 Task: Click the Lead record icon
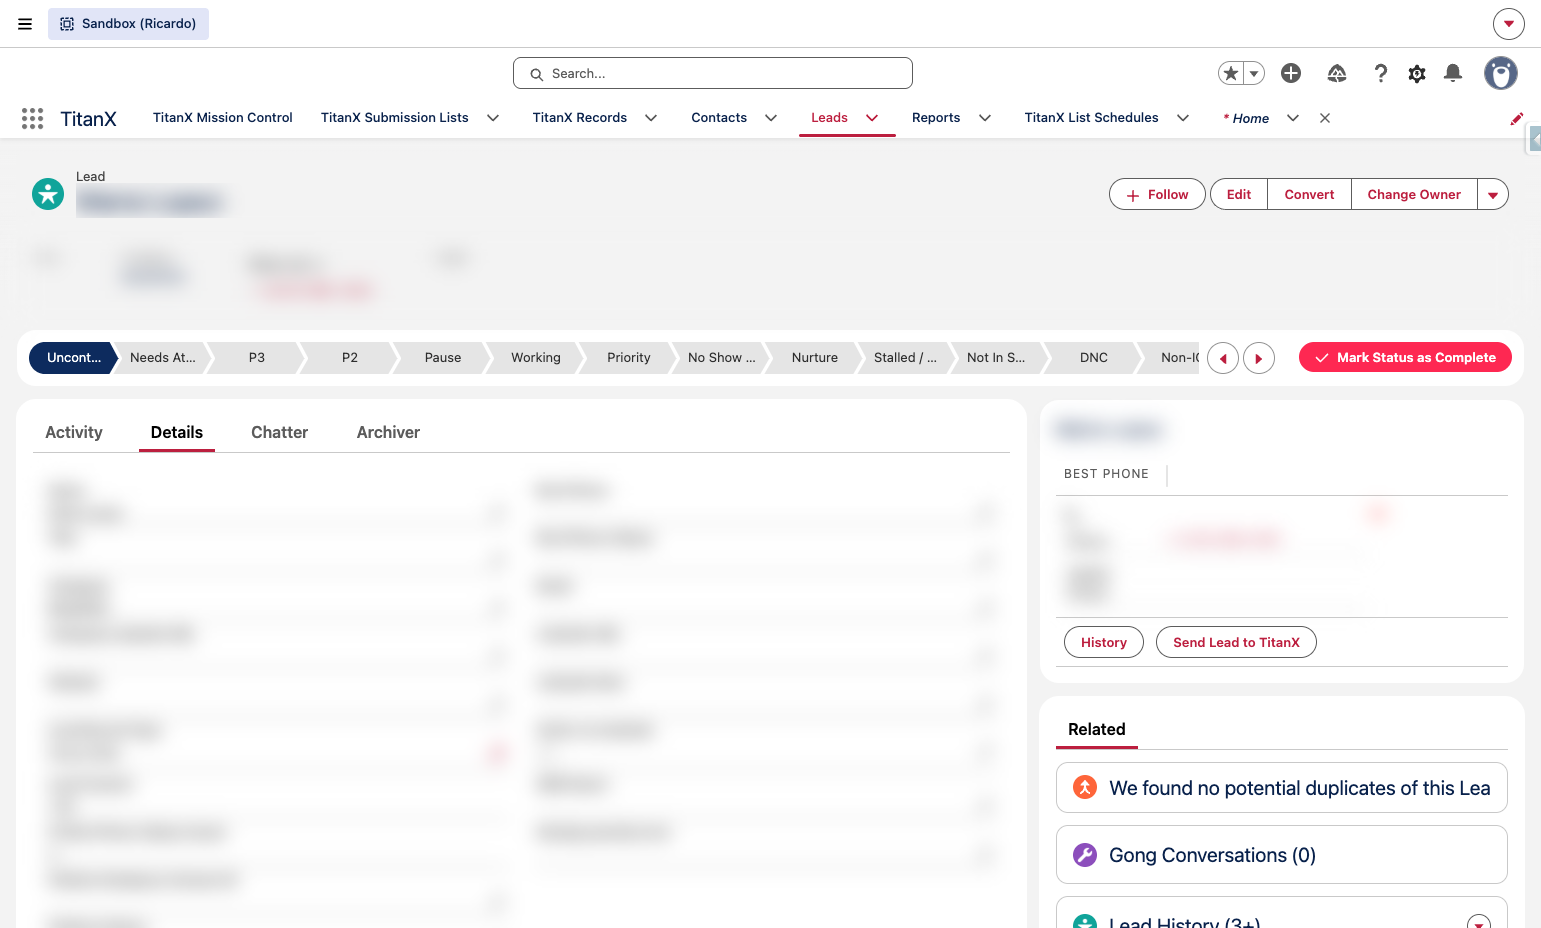point(48,194)
